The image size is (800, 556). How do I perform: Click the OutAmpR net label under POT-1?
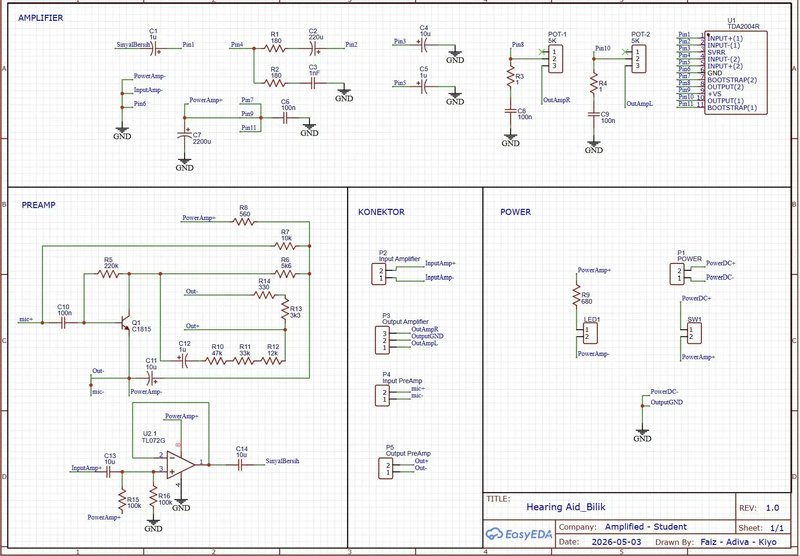point(557,100)
